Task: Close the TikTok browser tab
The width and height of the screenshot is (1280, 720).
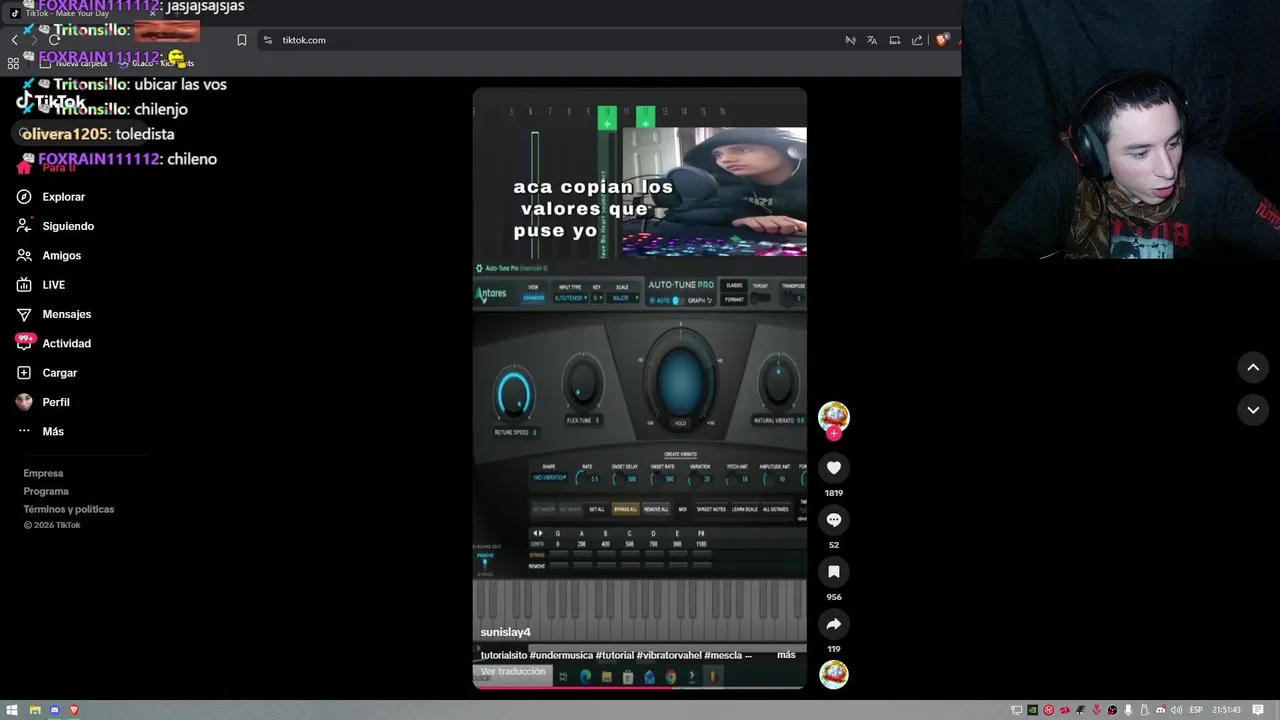Action: (153, 13)
